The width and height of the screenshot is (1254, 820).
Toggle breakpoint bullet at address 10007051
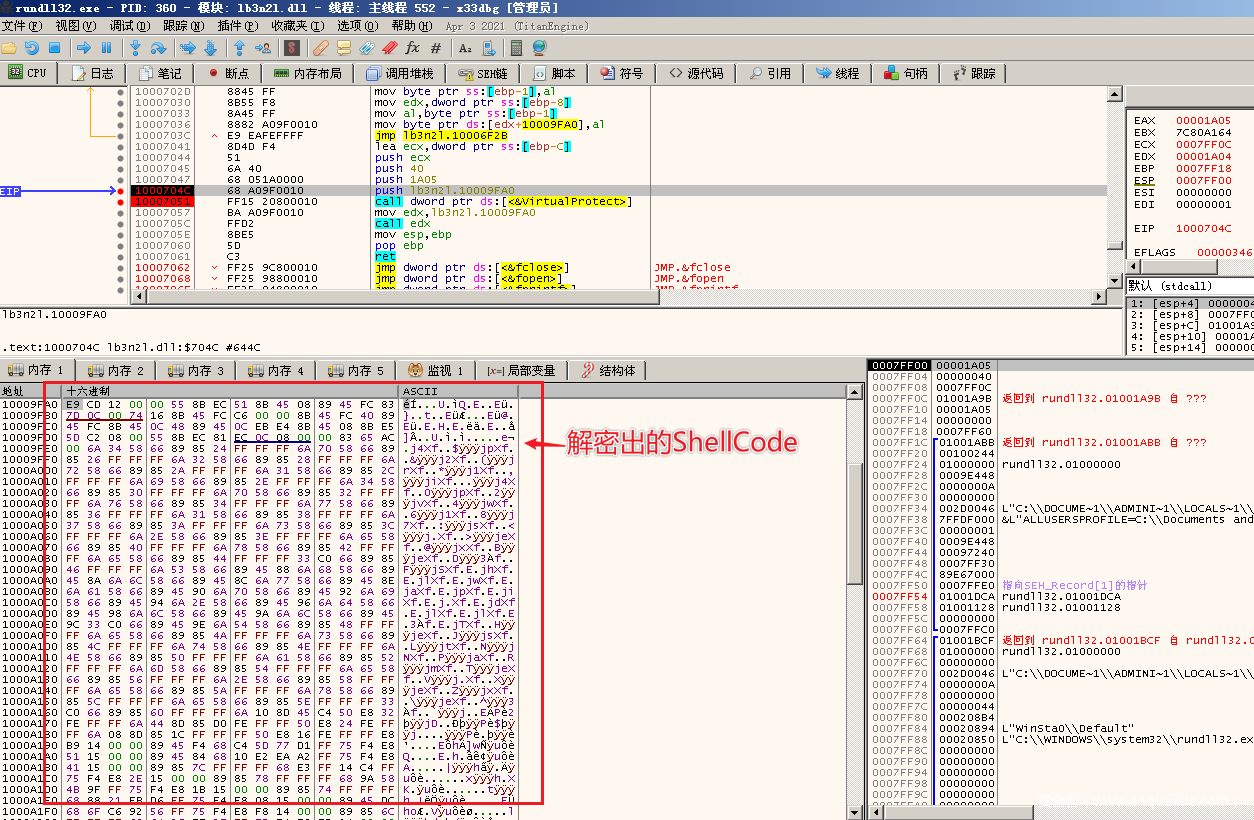[121, 201]
